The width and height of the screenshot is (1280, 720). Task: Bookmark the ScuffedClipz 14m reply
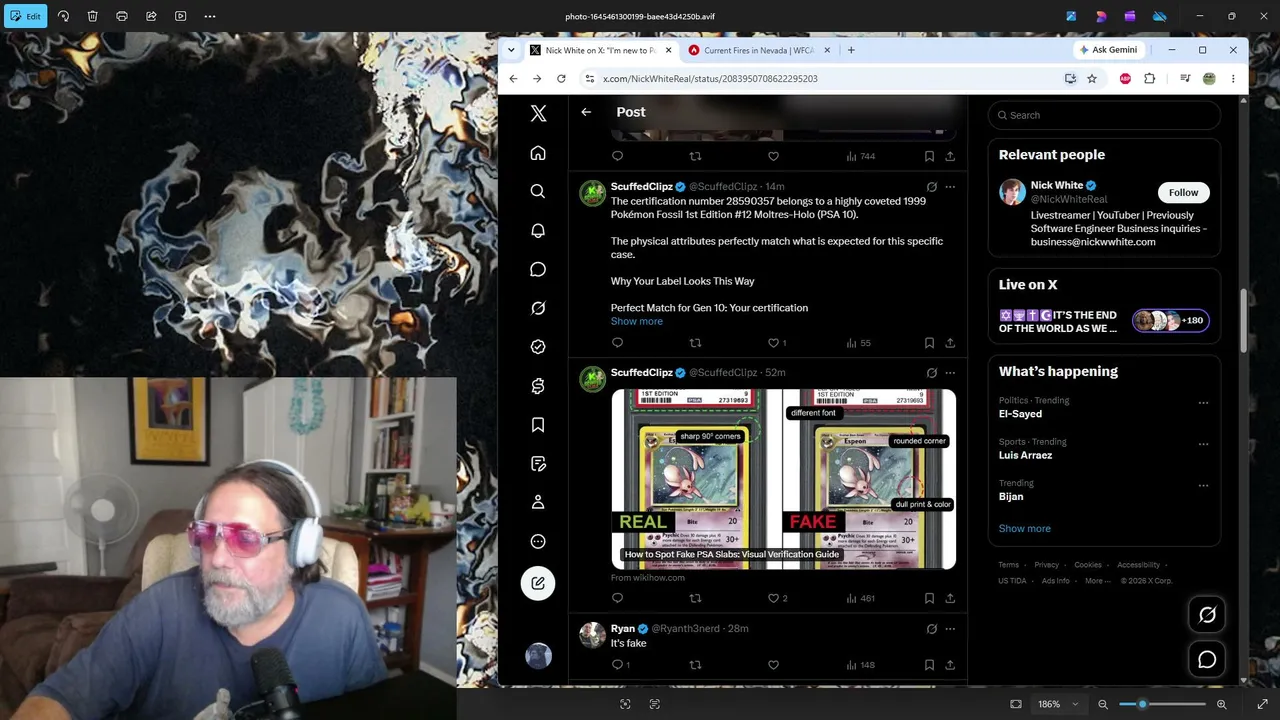pos(929,343)
